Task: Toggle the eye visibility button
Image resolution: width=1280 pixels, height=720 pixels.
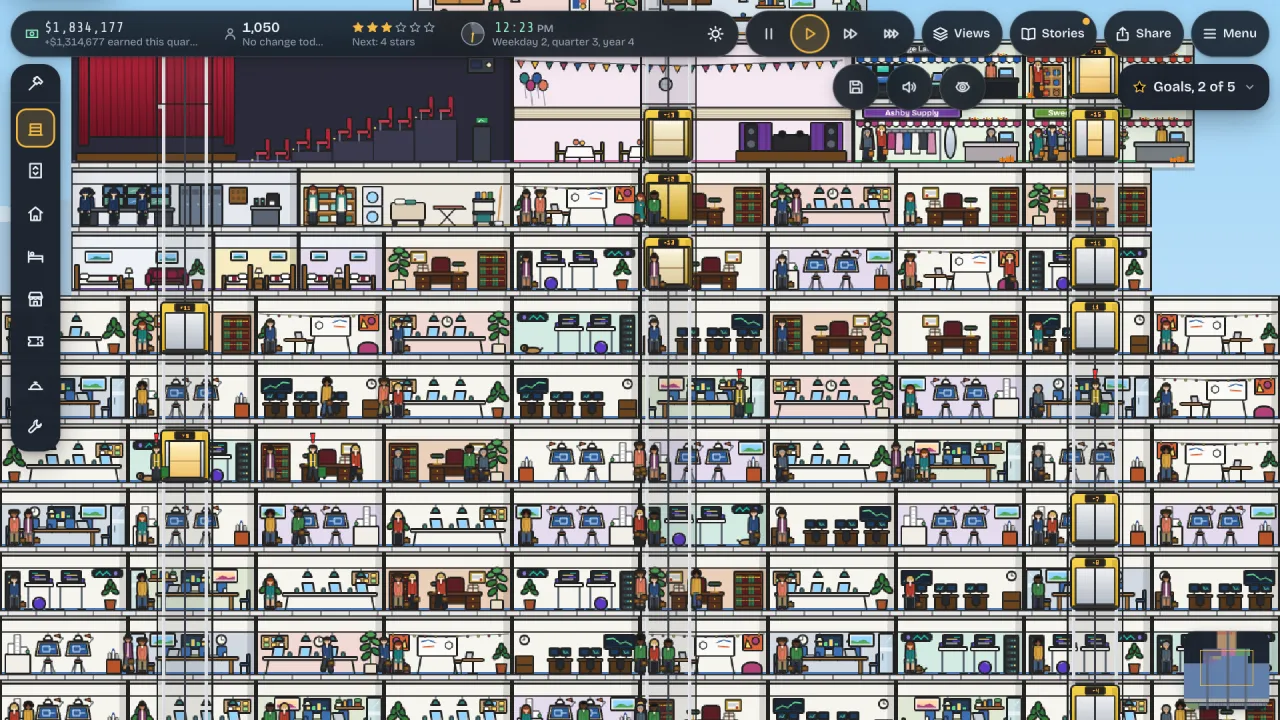Action: coord(962,87)
